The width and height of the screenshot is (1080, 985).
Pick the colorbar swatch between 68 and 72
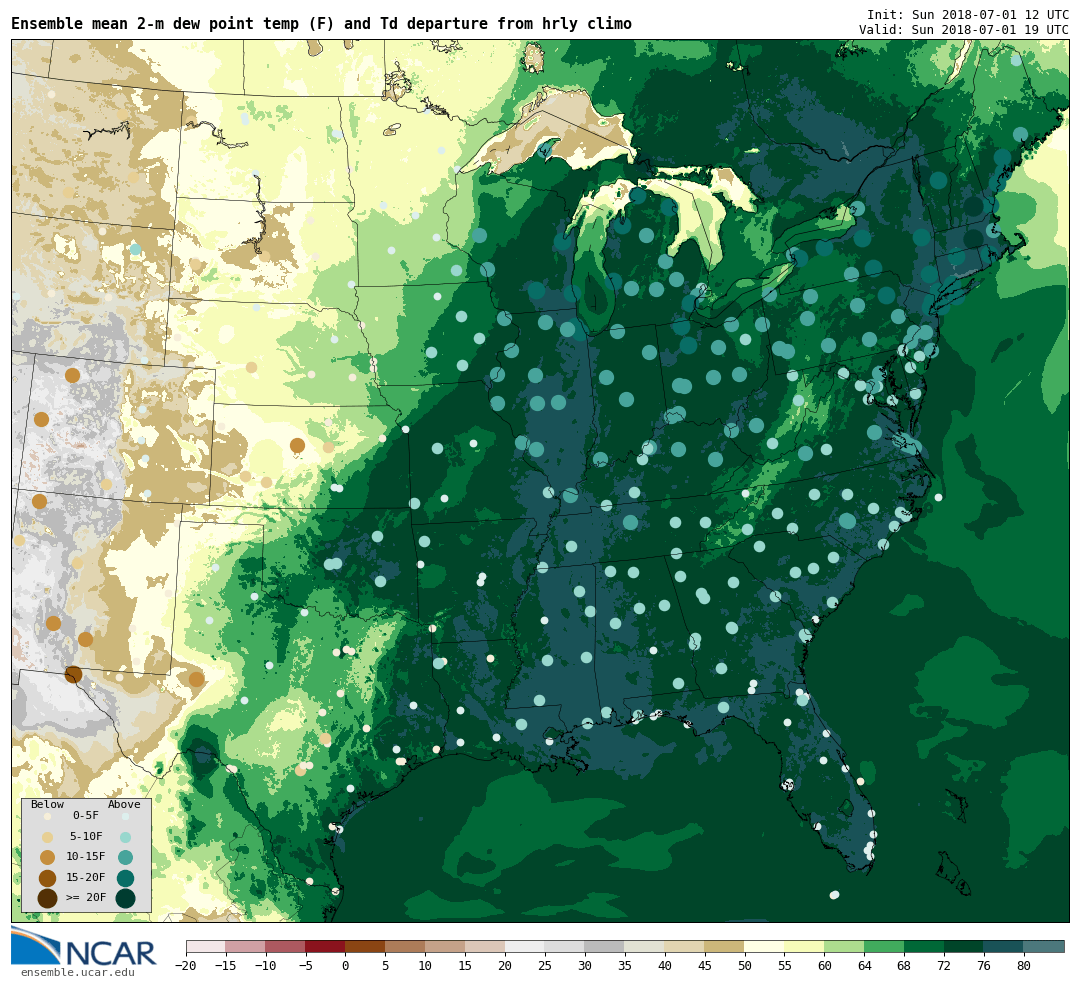pos(925,946)
